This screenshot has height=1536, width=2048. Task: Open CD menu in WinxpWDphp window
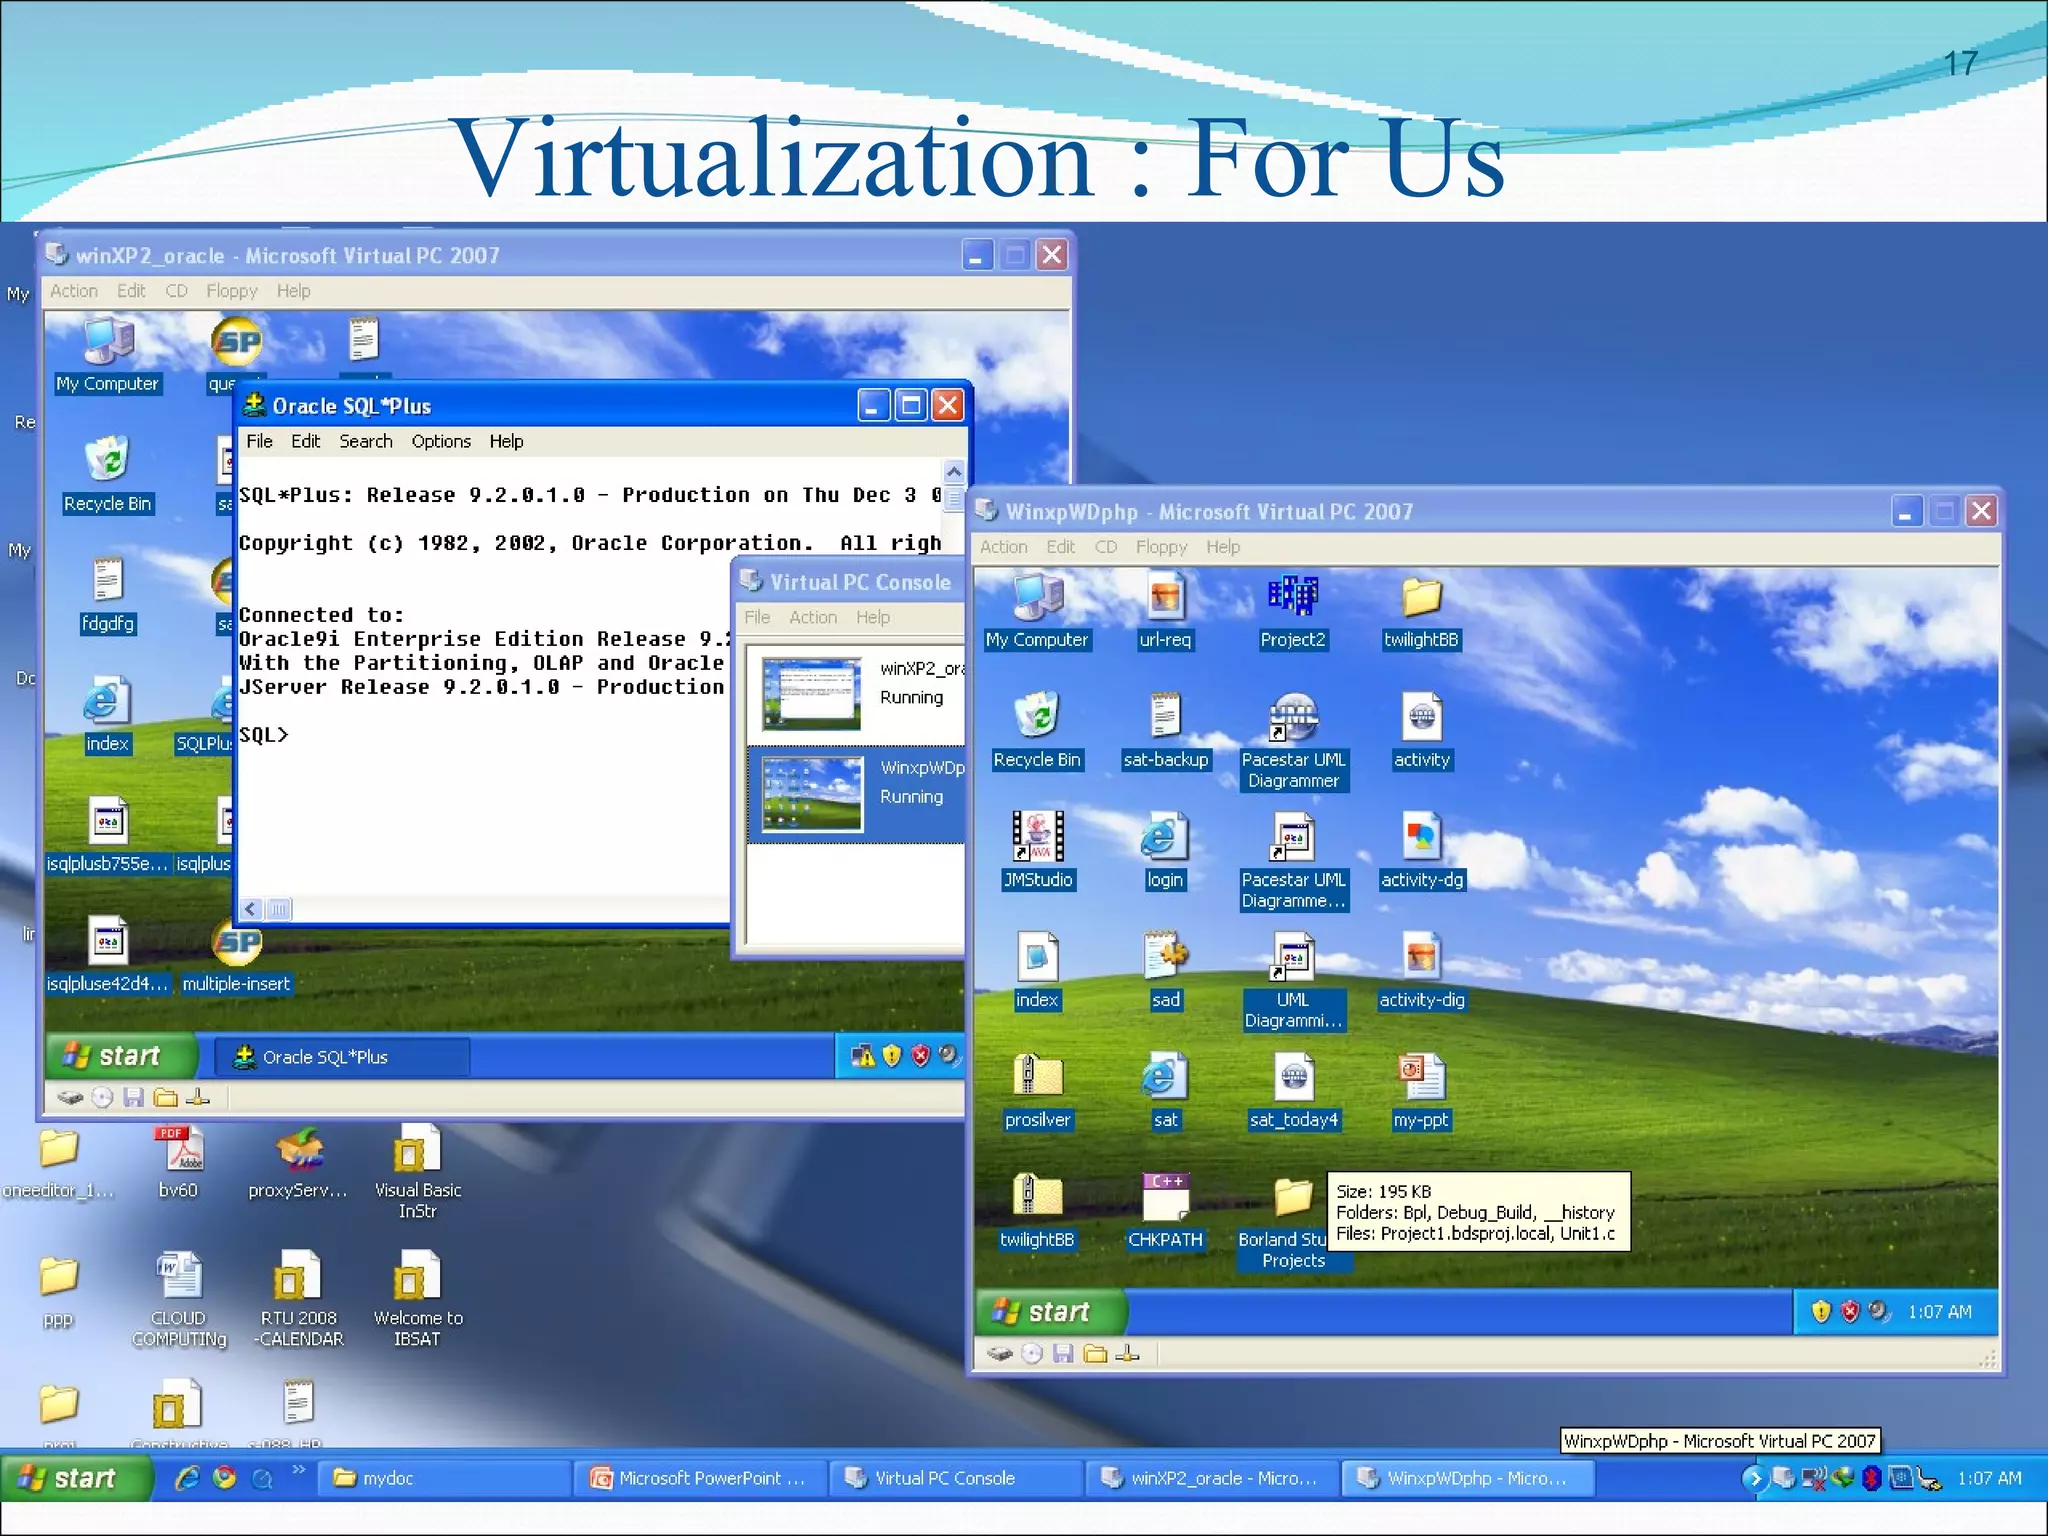pos(1106,547)
